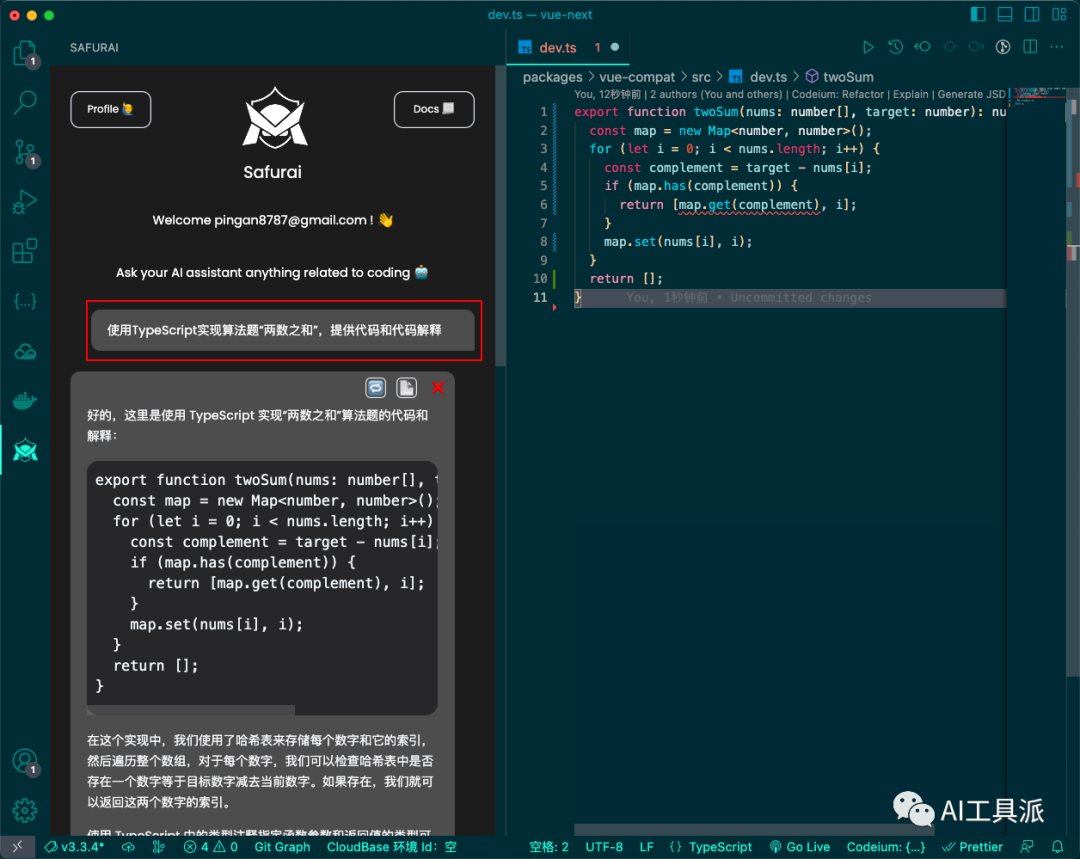Click line number 6 in the gutter
The height and width of the screenshot is (859, 1080).
click(x=543, y=205)
